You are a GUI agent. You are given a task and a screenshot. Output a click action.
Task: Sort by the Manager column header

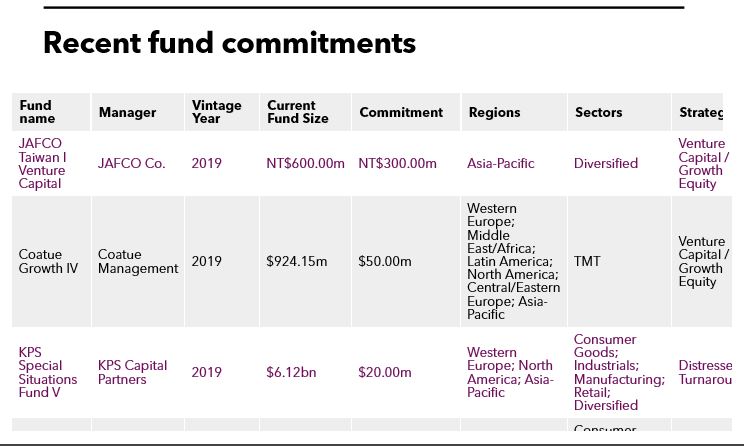[127, 113]
